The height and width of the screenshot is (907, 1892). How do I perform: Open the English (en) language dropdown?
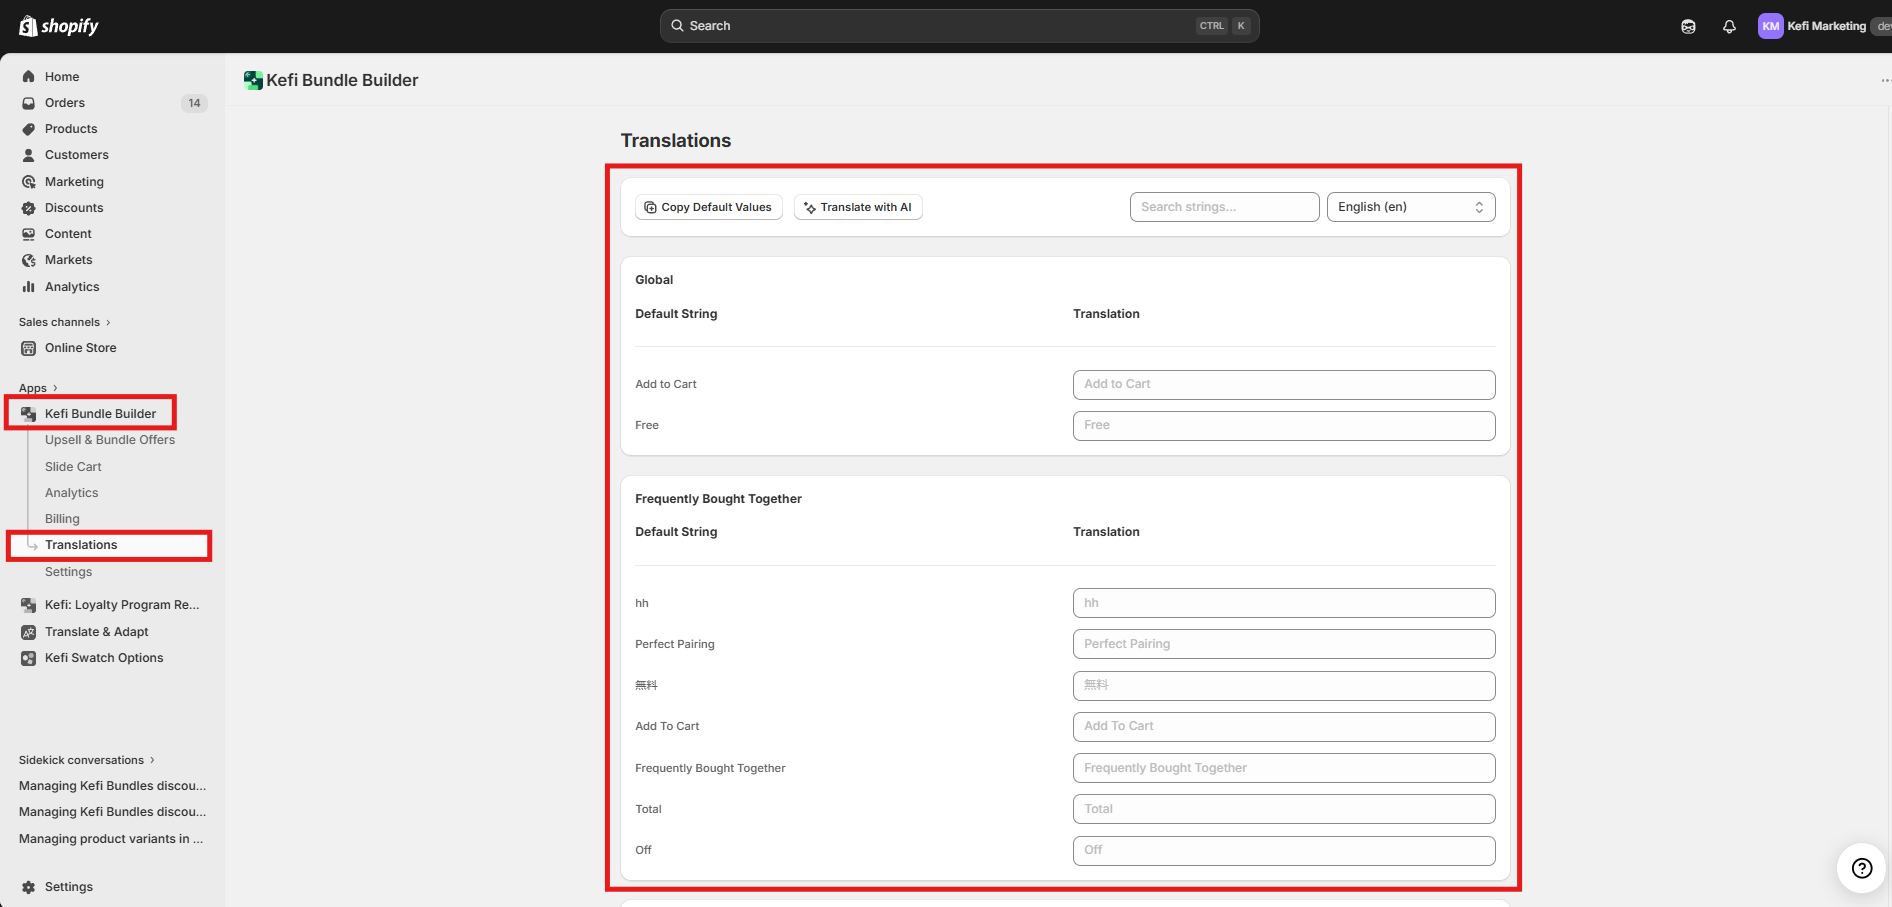(x=1411, y=207)
